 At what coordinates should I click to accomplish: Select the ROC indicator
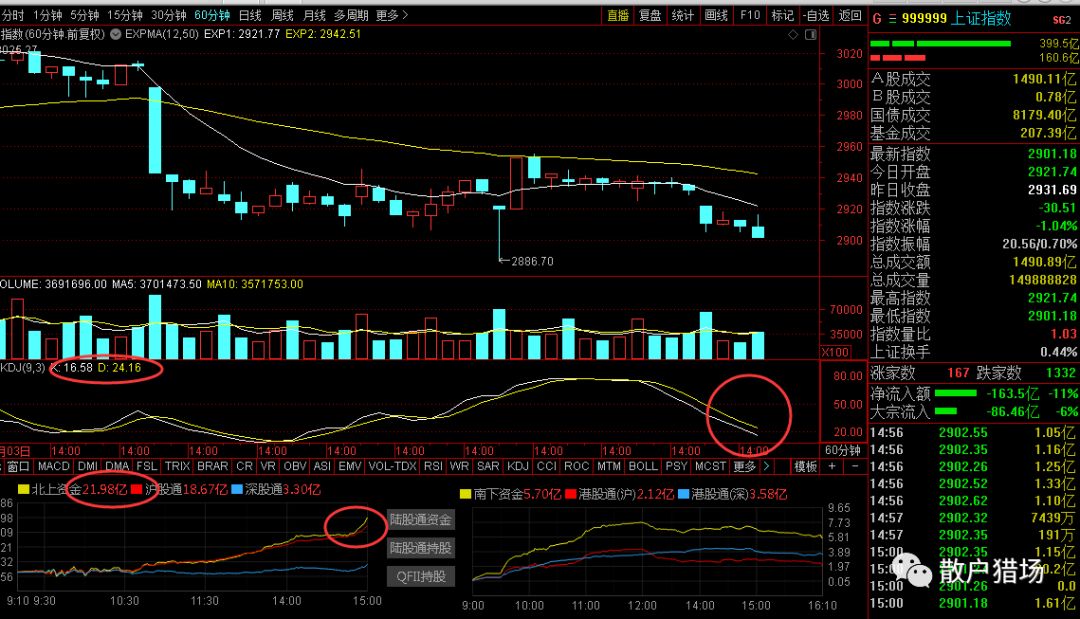pyautogui.click(x=577, y=466)
